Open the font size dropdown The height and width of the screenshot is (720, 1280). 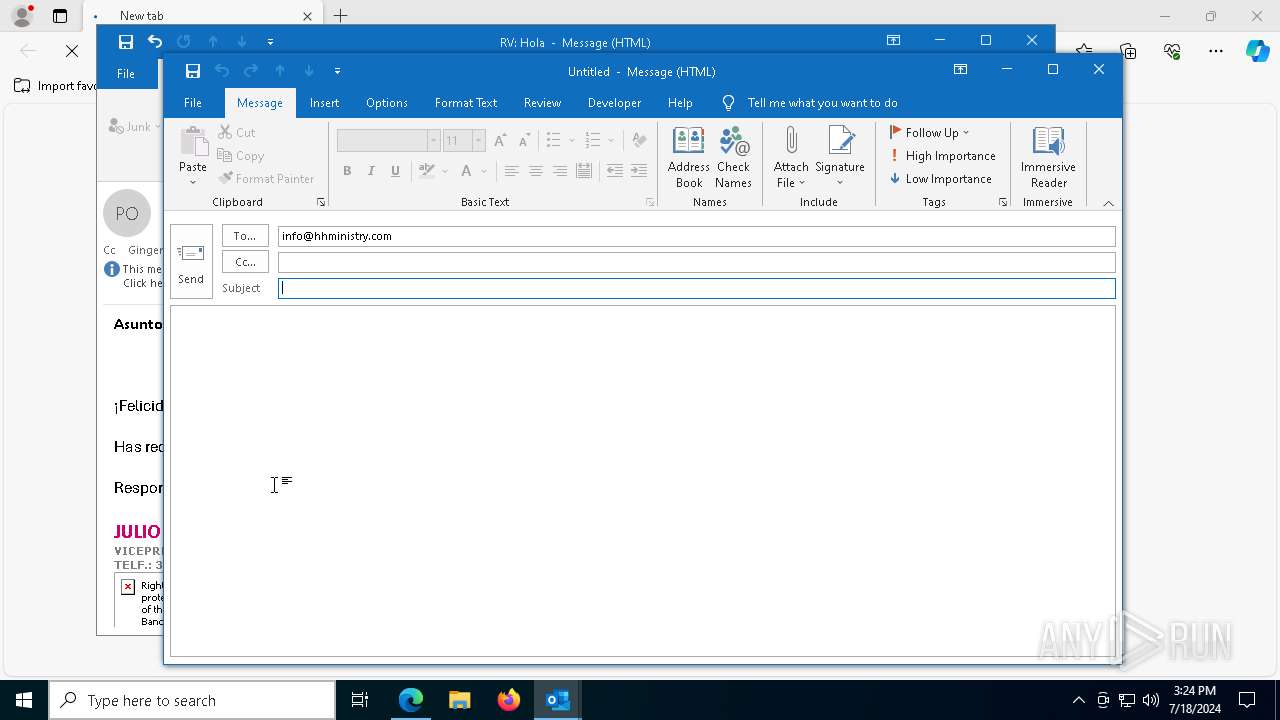(x=478, y=141)
